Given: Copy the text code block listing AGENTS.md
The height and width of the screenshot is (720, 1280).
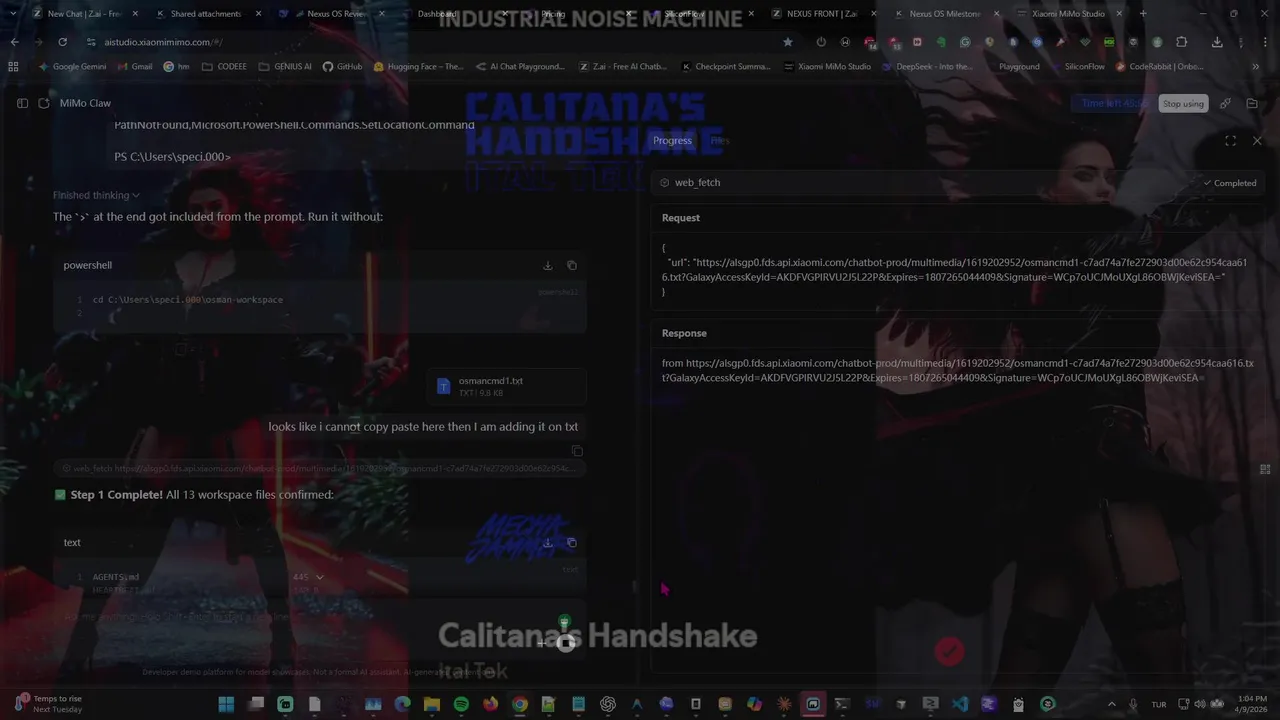Looking at the screenshot, I should (x=572, y=542).
